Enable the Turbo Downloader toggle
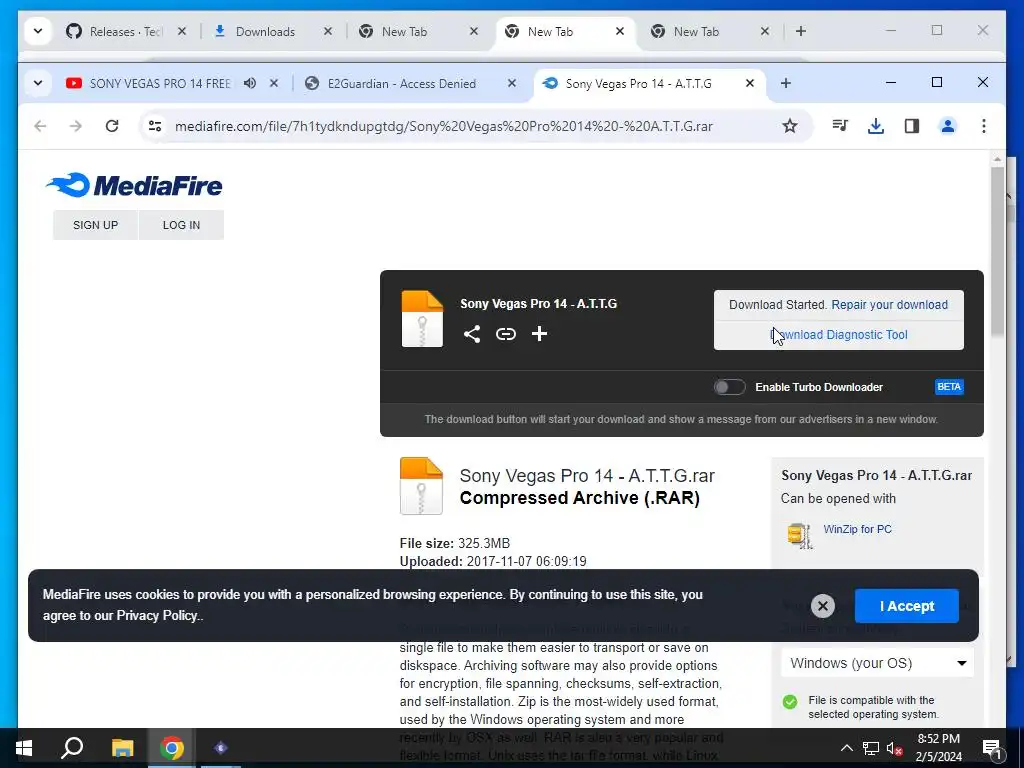 click(729, 387)
